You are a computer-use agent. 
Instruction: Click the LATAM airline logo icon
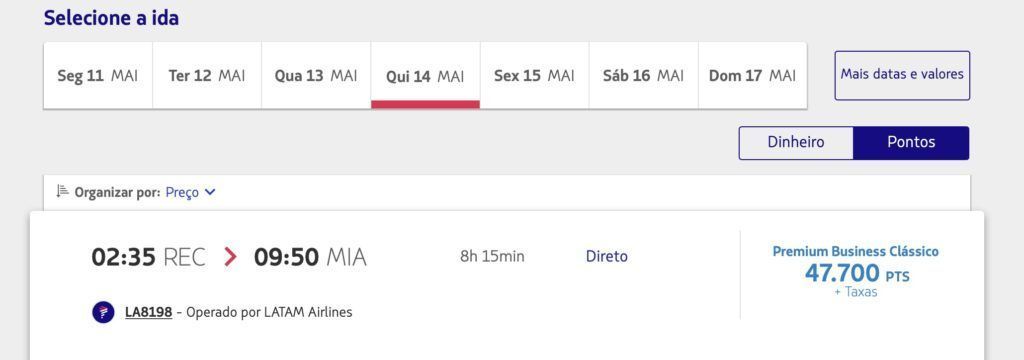click(x=103, y=312)
